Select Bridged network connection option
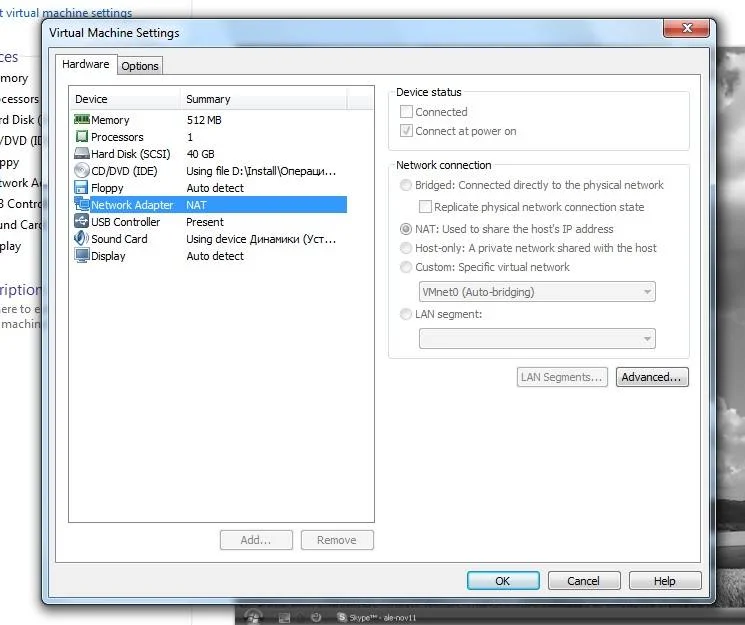 click(406, 185)
